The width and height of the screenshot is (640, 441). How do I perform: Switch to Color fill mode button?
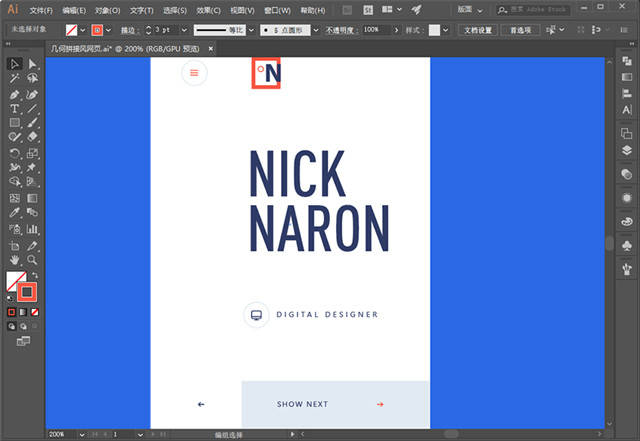tap(12, 312)
